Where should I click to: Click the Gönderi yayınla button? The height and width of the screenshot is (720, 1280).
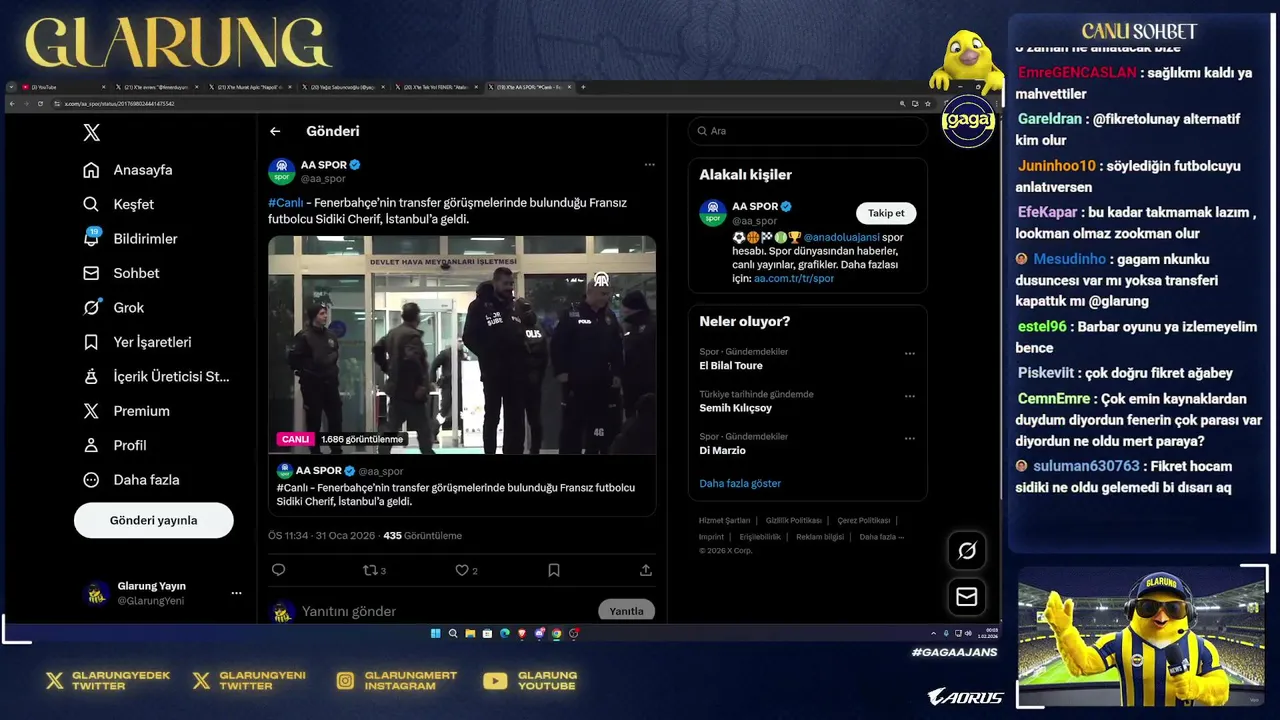coord(154,520)
